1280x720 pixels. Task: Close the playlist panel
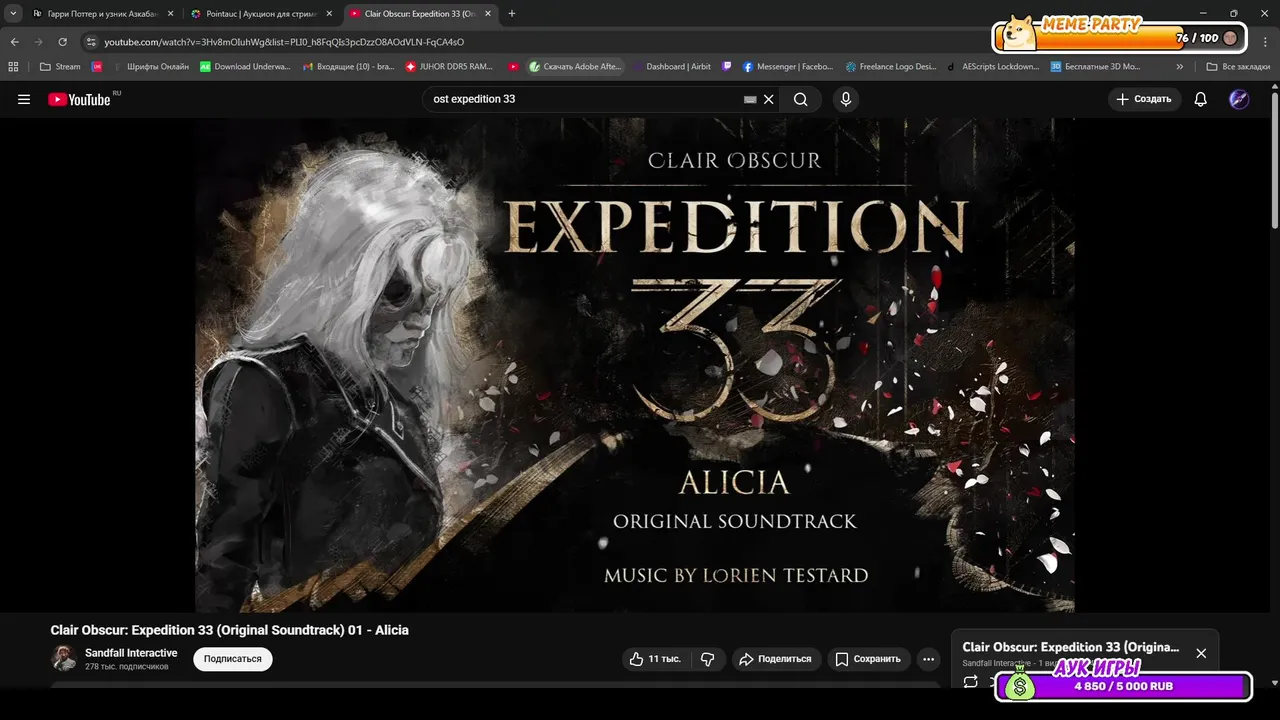pyautogui.click(x=1201, y=653)
